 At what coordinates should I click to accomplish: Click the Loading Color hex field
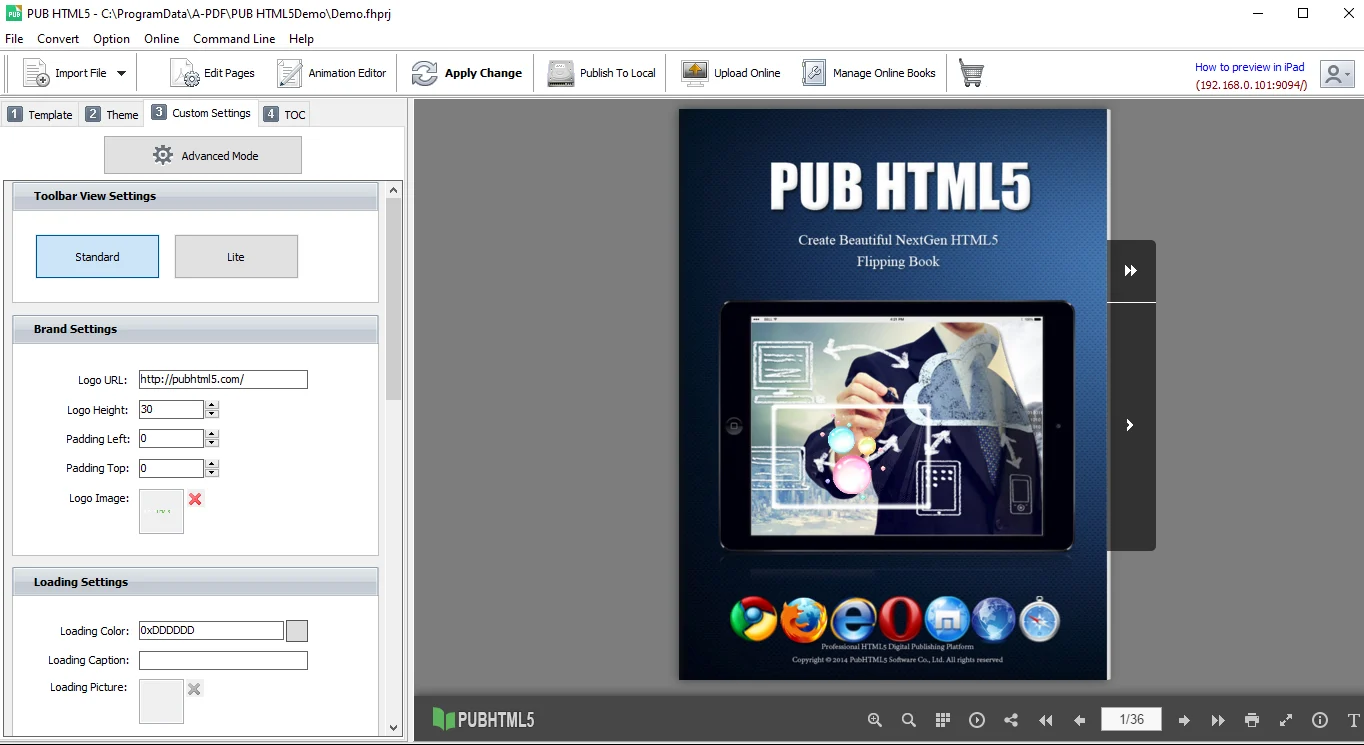pyautogui.click(x=211, y=630)
